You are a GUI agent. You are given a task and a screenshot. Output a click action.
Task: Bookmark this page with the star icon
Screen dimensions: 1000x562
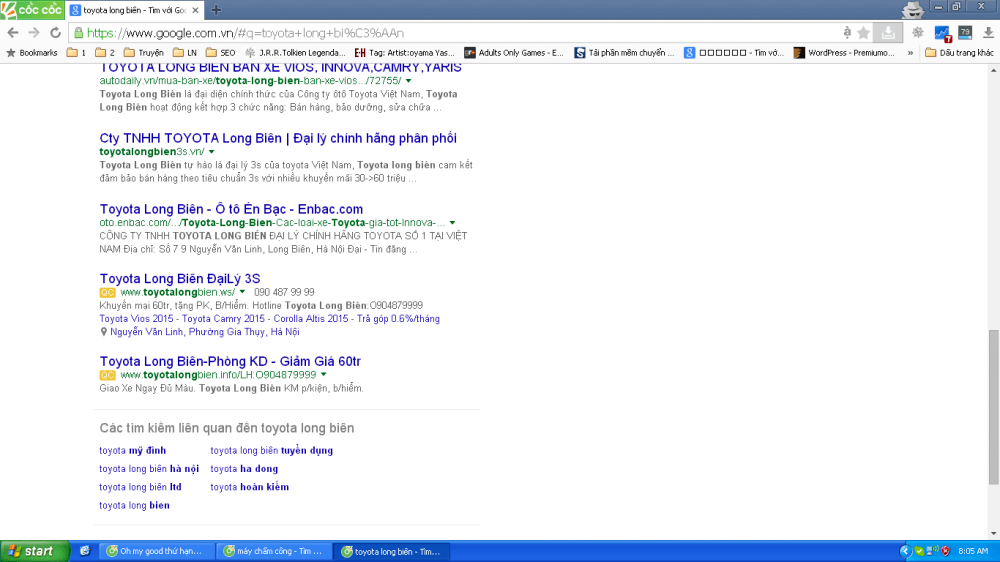pos(864,33)
